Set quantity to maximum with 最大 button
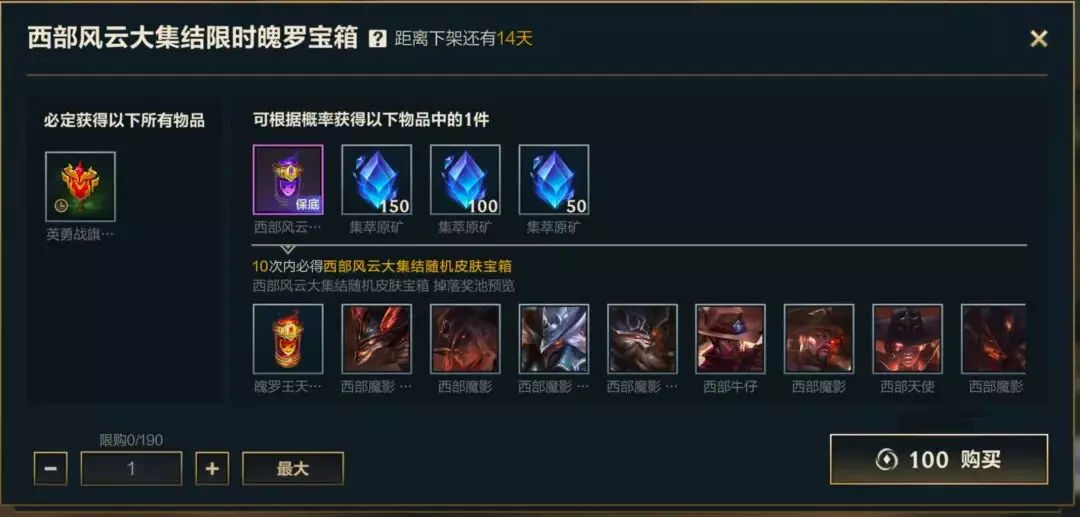This screenshot has height=517, width=1080. [293, 469]
